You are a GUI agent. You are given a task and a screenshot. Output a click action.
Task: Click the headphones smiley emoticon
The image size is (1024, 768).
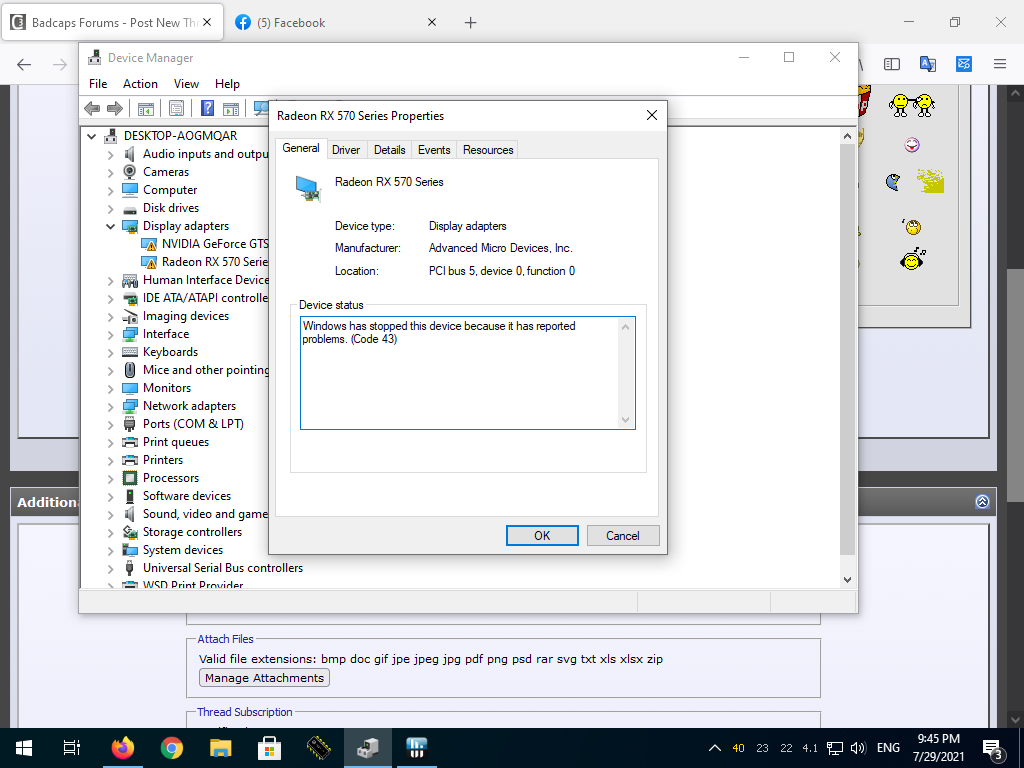[x=911, y=260]
